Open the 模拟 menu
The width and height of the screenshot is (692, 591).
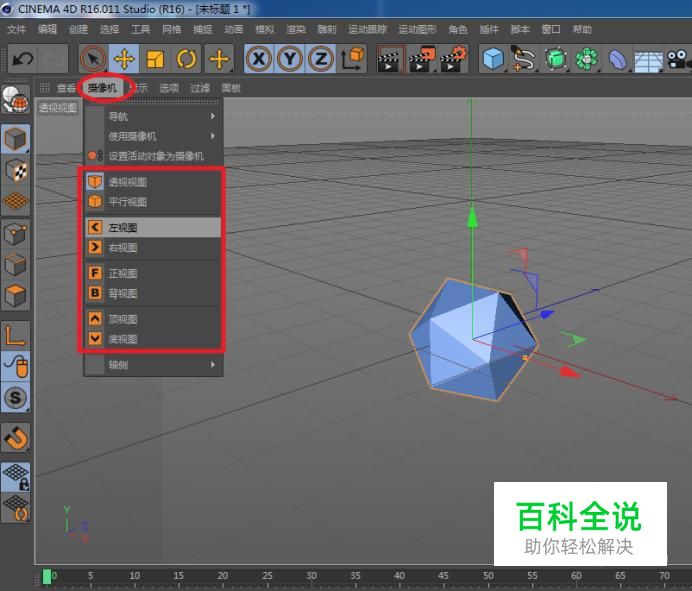pyautogui.click(x=265, y=30)
